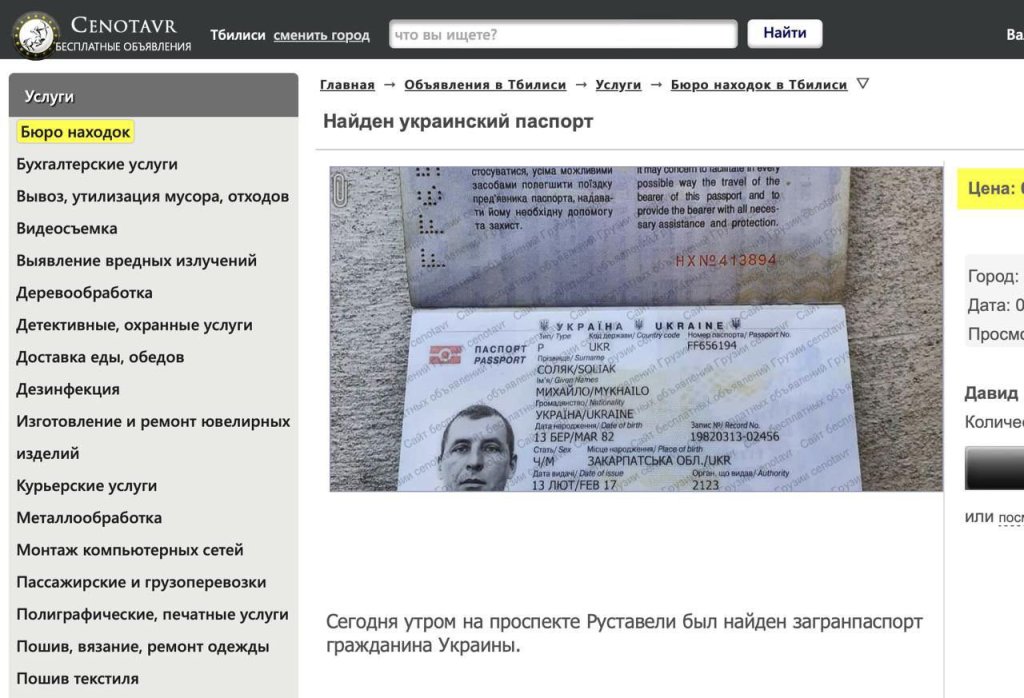Open the Главная breadcrumb link
This screenshot has height=698, width=1024.
click(x=347, y=84)
